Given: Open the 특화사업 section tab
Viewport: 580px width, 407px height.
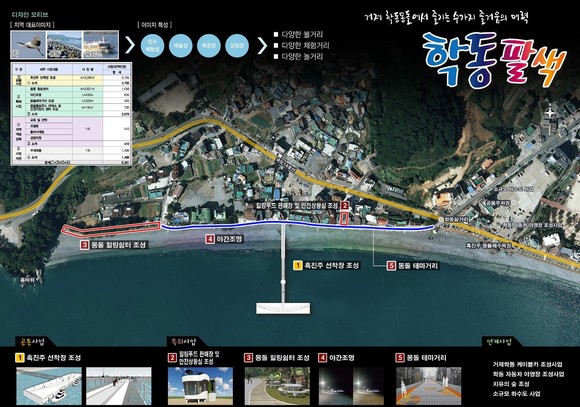Looking at the screenshot, I should (x=182, y=341).
